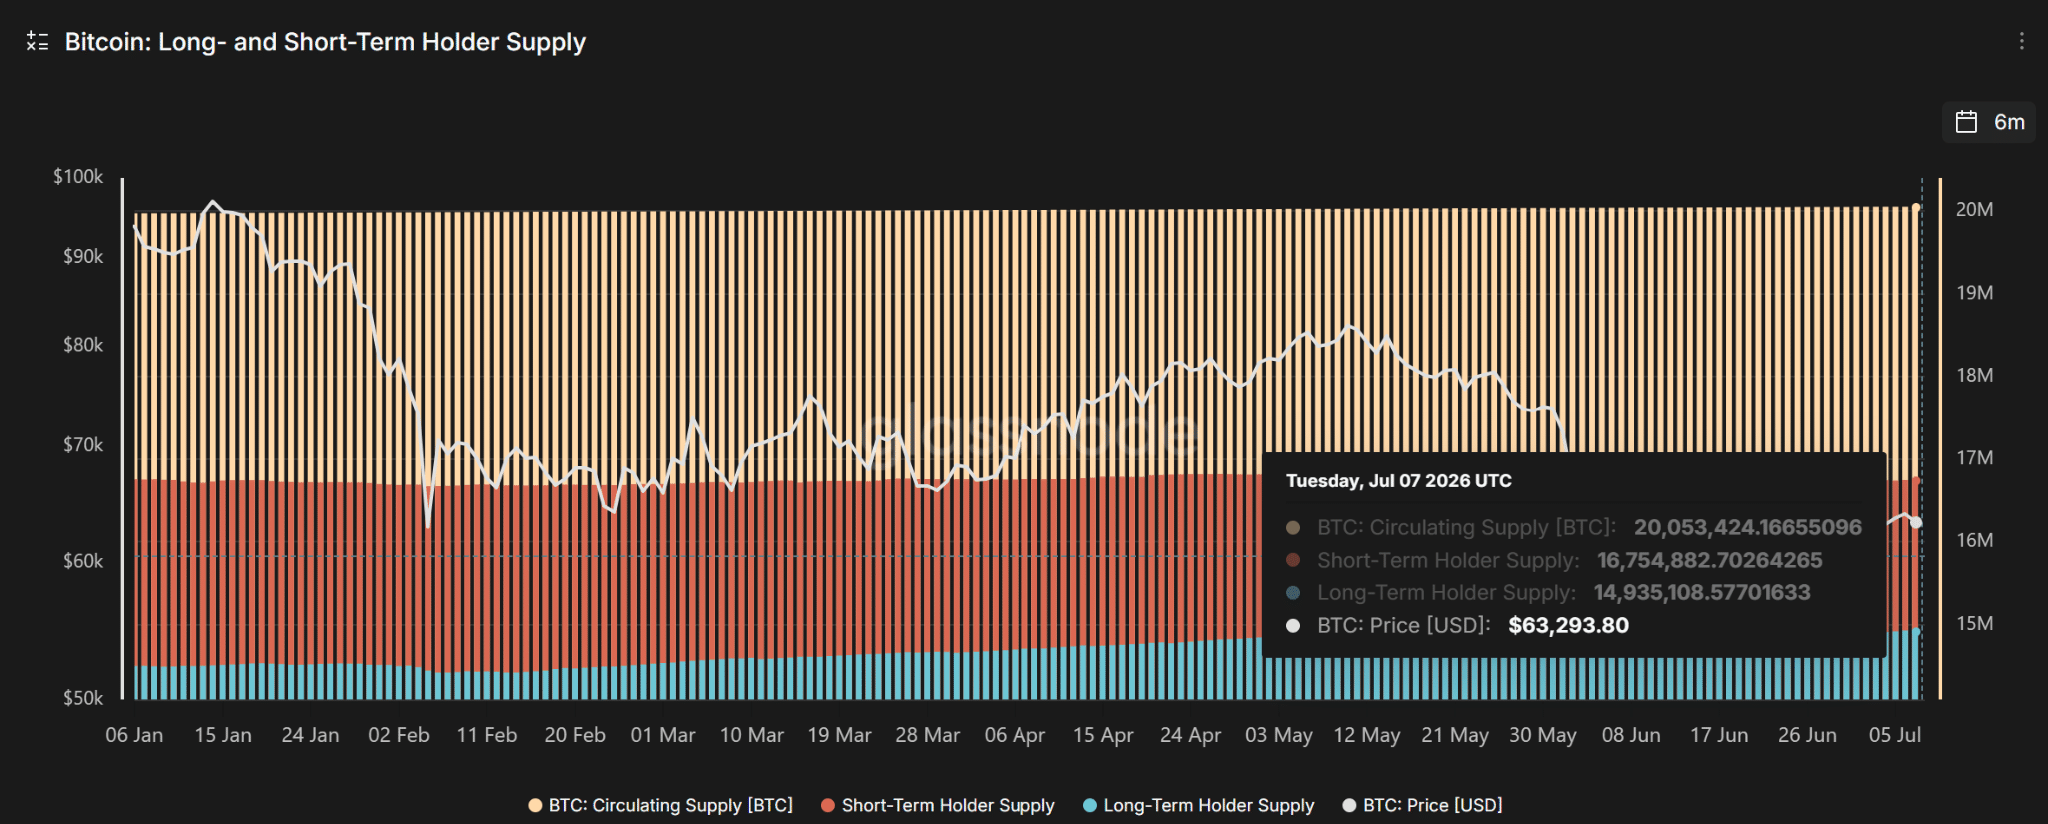The width and height of the screenshot is (2048, 824).
Task: Click the '05 Jul' x-axis label
Action: pos(1895,735)
